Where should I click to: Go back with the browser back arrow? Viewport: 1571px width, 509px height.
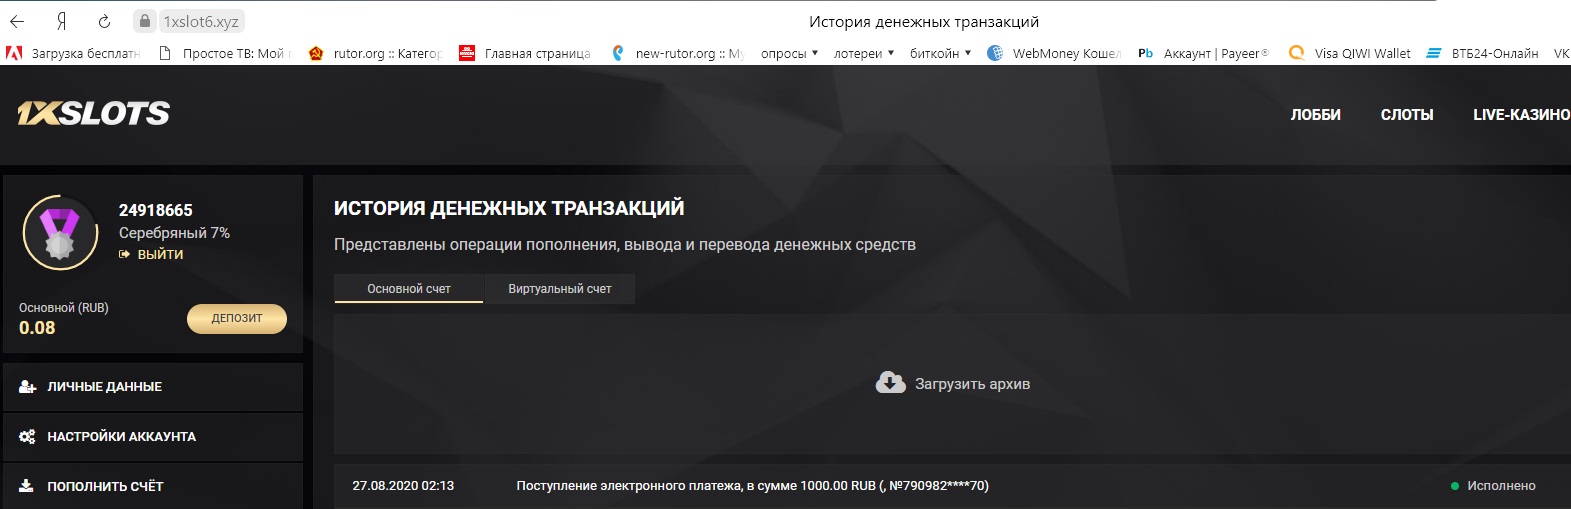(17, 21)
